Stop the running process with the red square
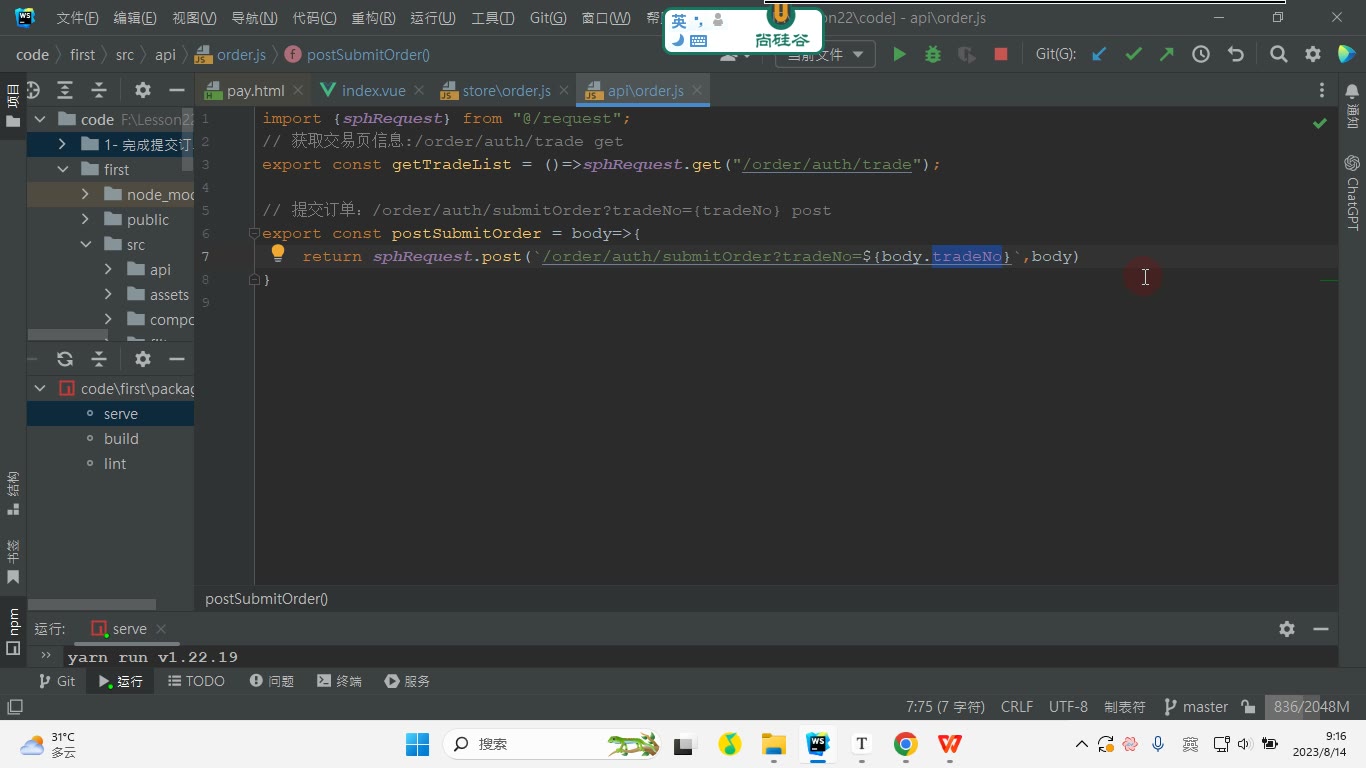This screenshot has width=1366, height=768. click(x=1000, y=55)
